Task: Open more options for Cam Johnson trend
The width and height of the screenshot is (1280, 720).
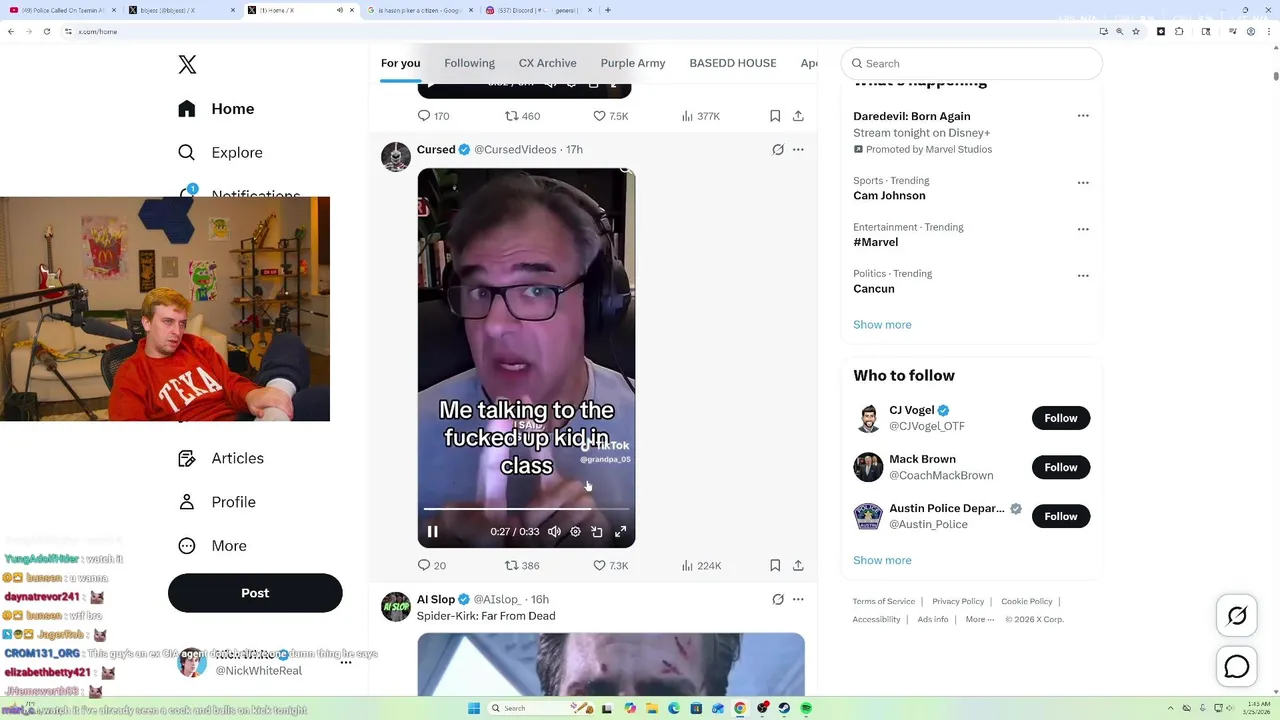Action: [x=1083, y=183]
